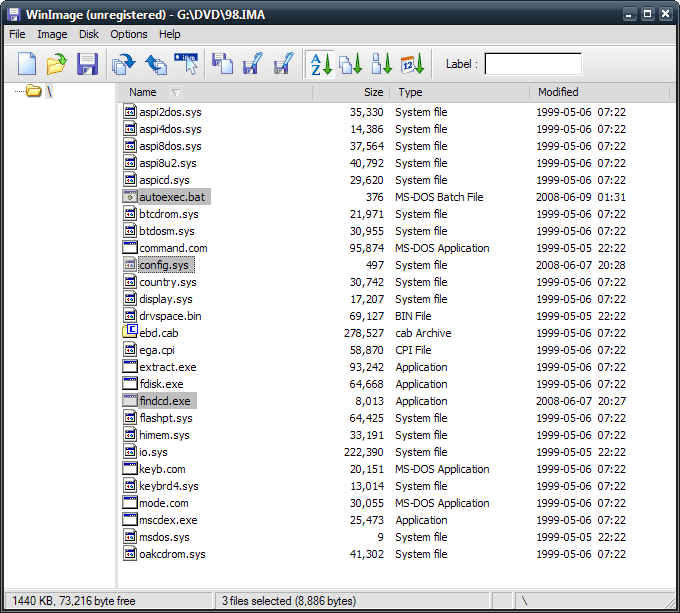Click the New image toolbar icon
Screen dimensions: 680x613
(x=27, y=64)
